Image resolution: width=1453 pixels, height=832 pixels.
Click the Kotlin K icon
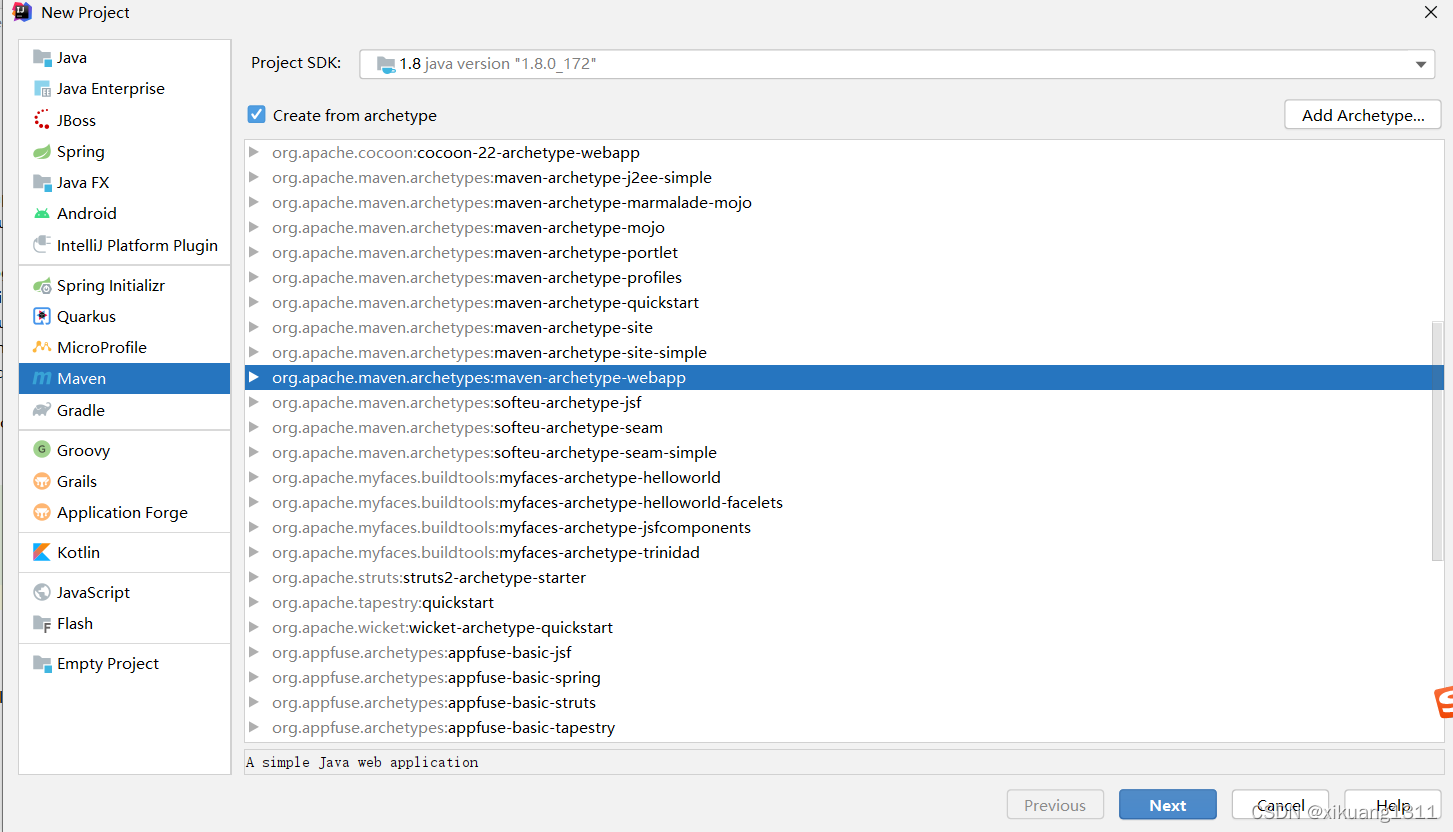(41, 553)
